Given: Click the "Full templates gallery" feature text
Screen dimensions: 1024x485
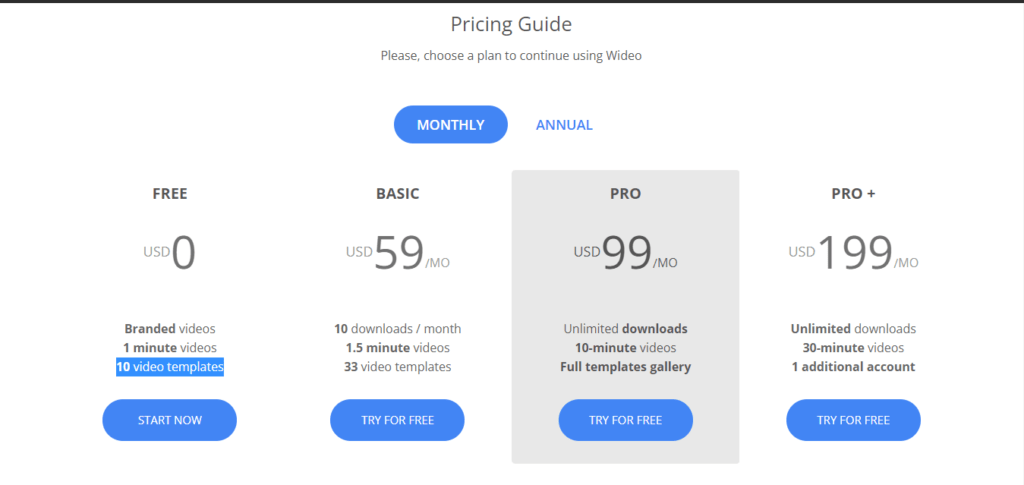Looking at the screenshot, I should [x=625, y=367].
